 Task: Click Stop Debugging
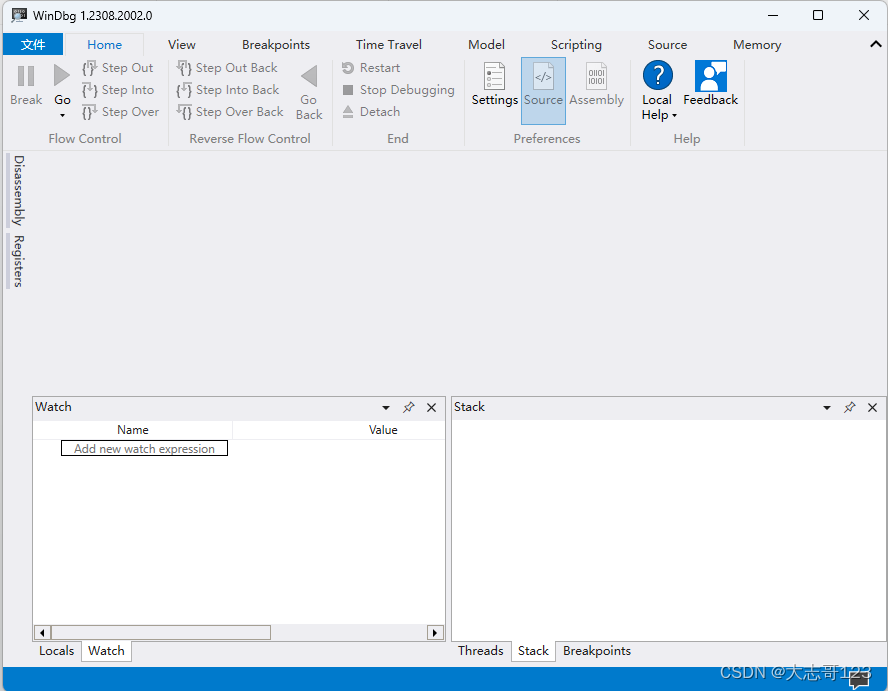pos(398,90)
